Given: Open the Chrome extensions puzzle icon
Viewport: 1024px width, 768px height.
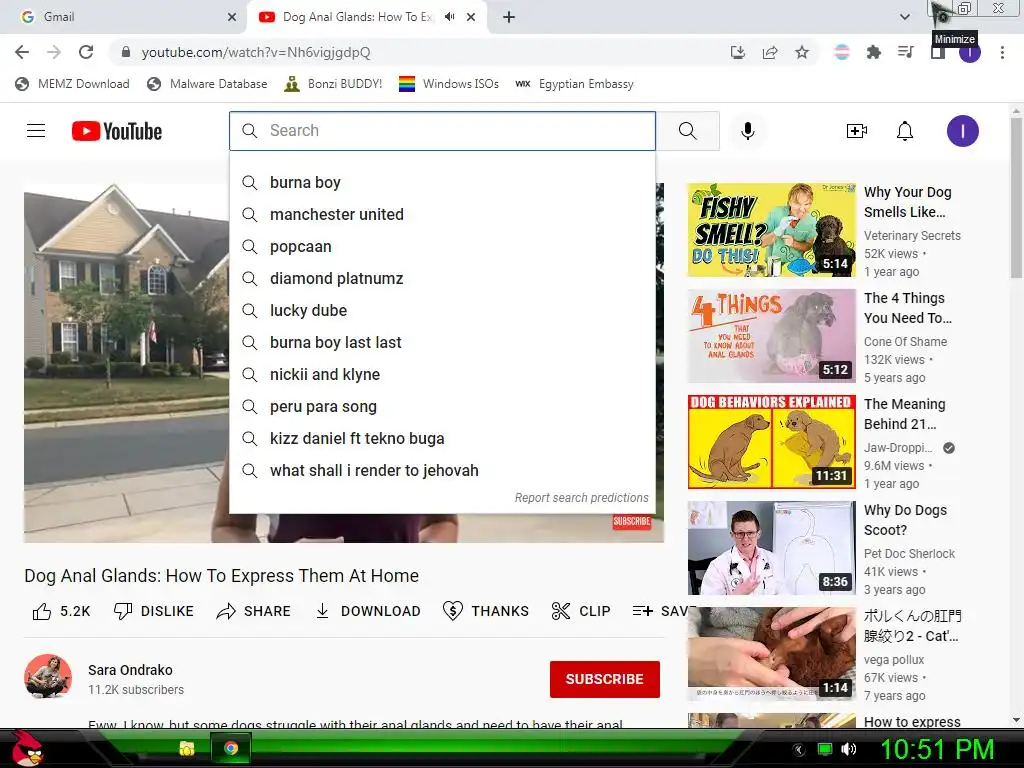Looking at the screenshot, I should coord(873,52).
